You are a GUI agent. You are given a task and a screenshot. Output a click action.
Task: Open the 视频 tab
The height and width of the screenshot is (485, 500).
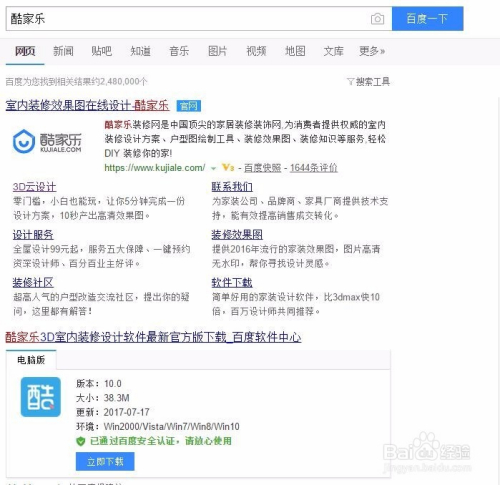tap(256, 51)
